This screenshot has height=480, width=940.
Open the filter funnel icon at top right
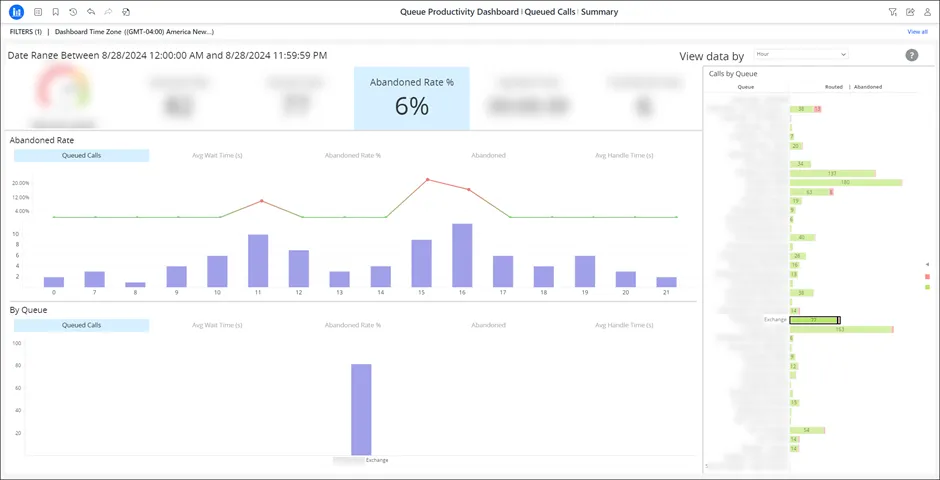(893, 12)
